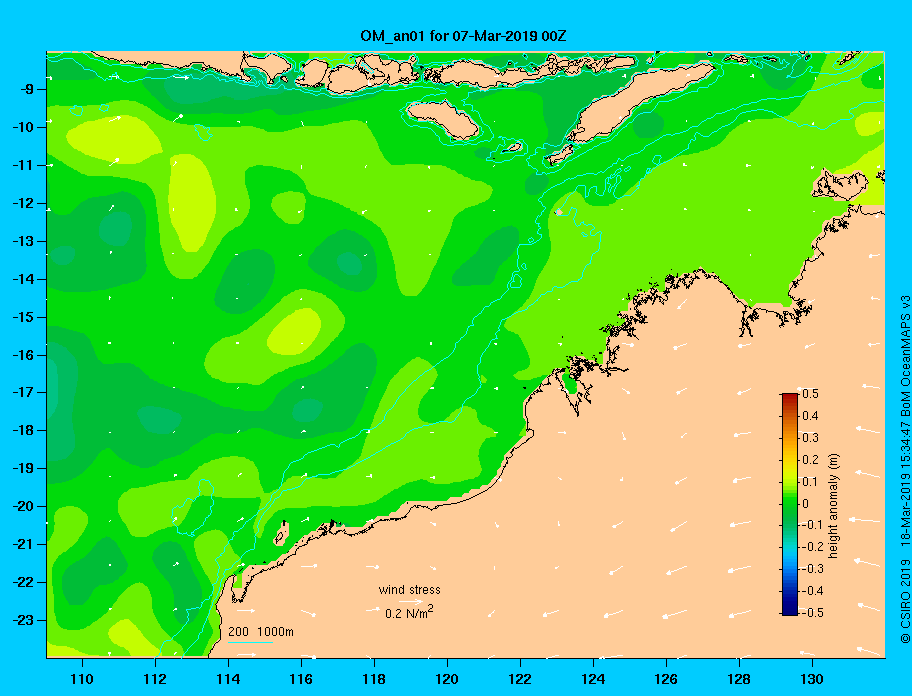
Task: Select the "-12" latitude label
Action: pyautogui.click(x=23, y=204)
